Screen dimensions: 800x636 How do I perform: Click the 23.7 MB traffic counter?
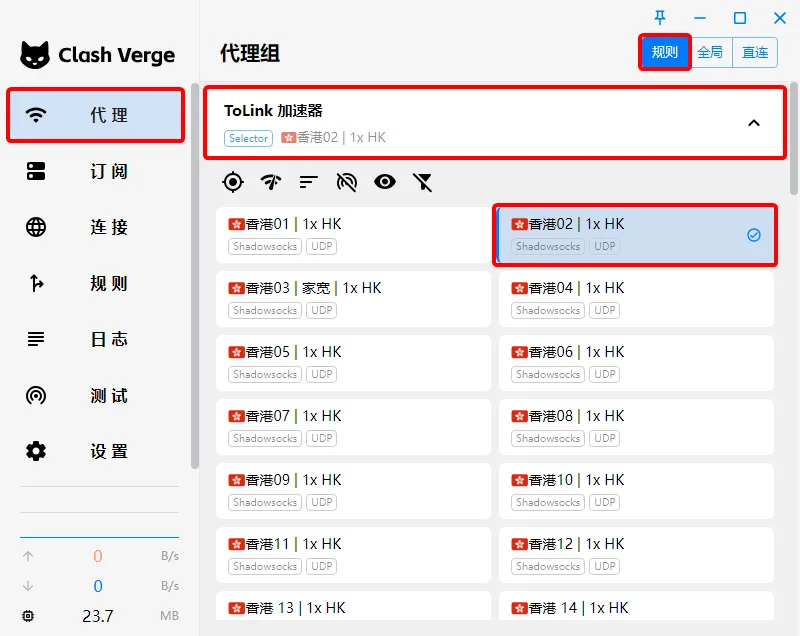pos(97,616)
